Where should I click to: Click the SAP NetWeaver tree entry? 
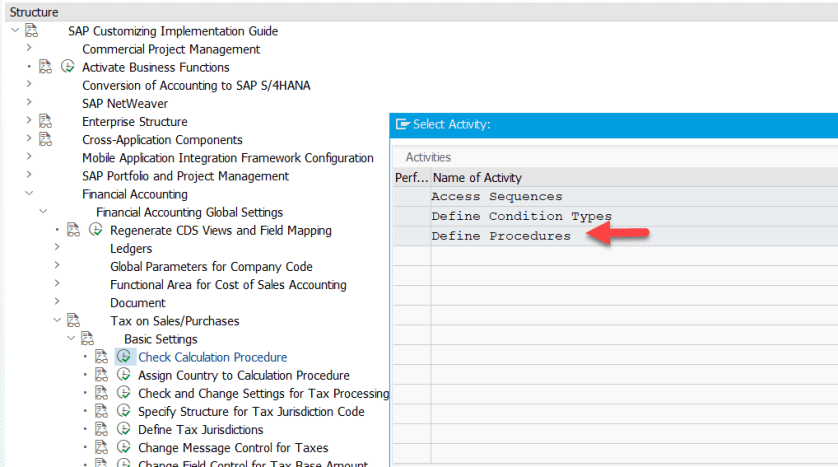(x=125, y=103)
